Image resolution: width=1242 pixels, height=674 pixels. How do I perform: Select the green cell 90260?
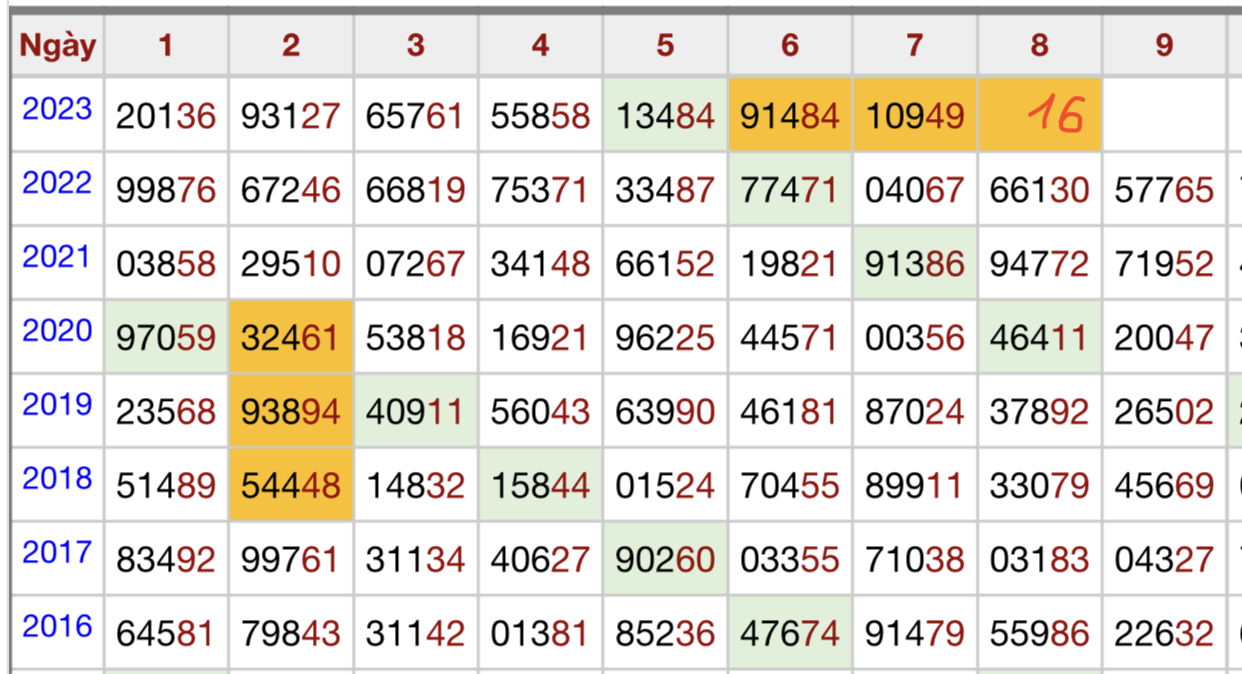[x=665, y=559]
